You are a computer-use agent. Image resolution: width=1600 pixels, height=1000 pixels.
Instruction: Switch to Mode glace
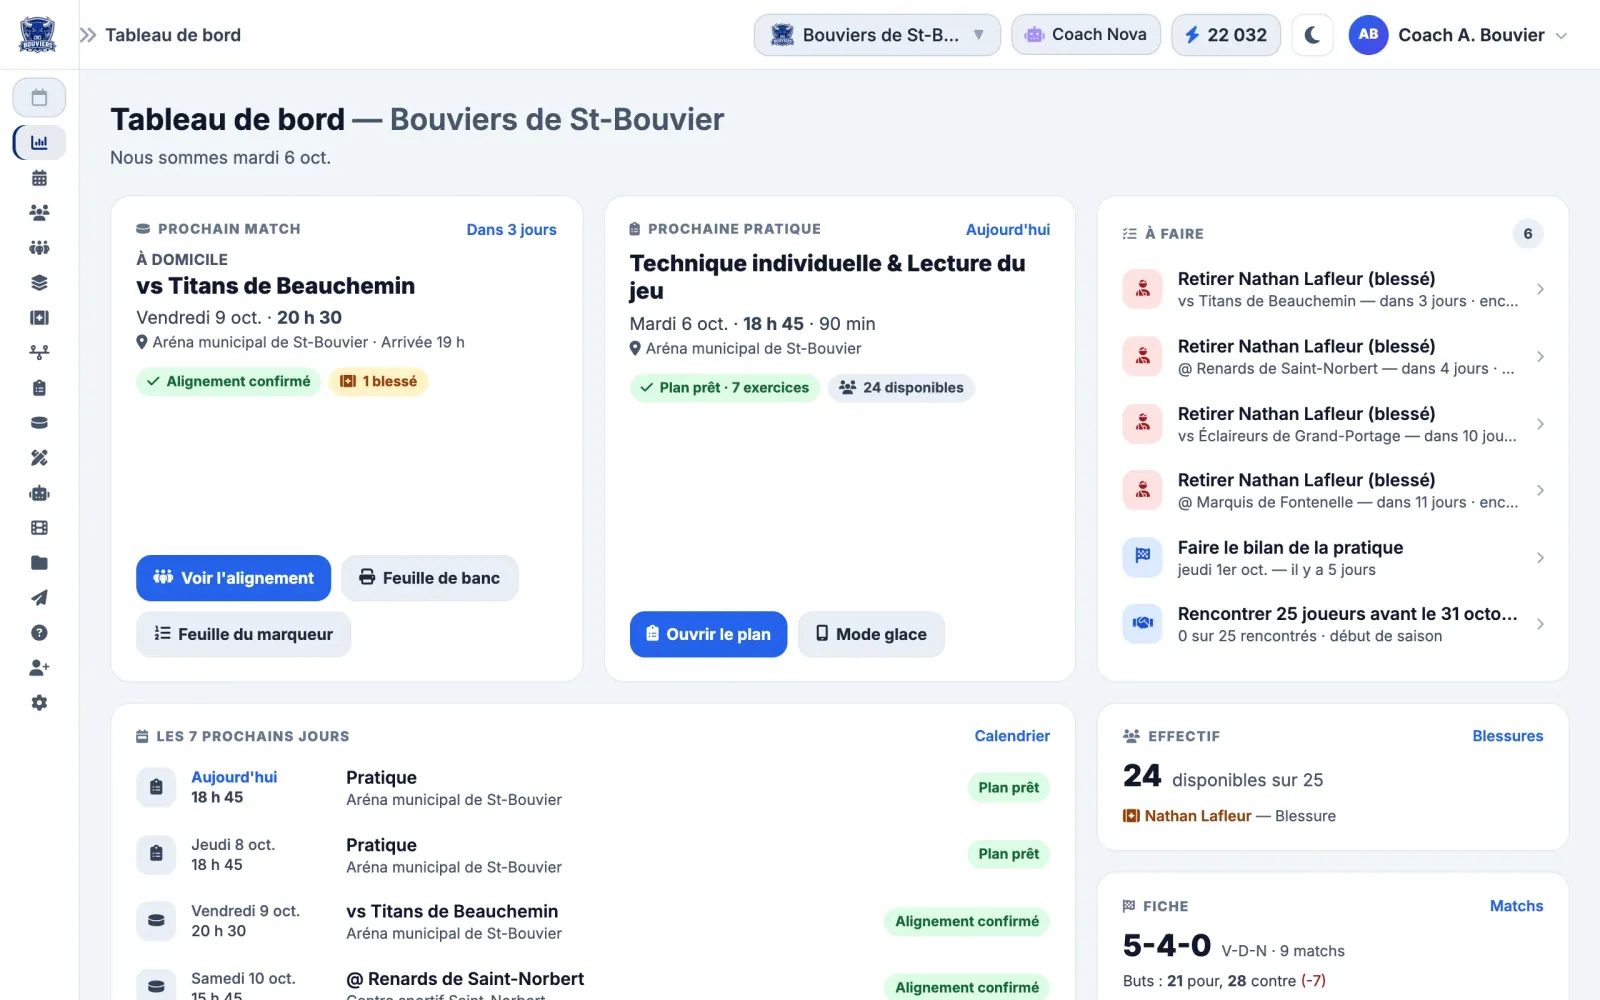coord(871,634)
